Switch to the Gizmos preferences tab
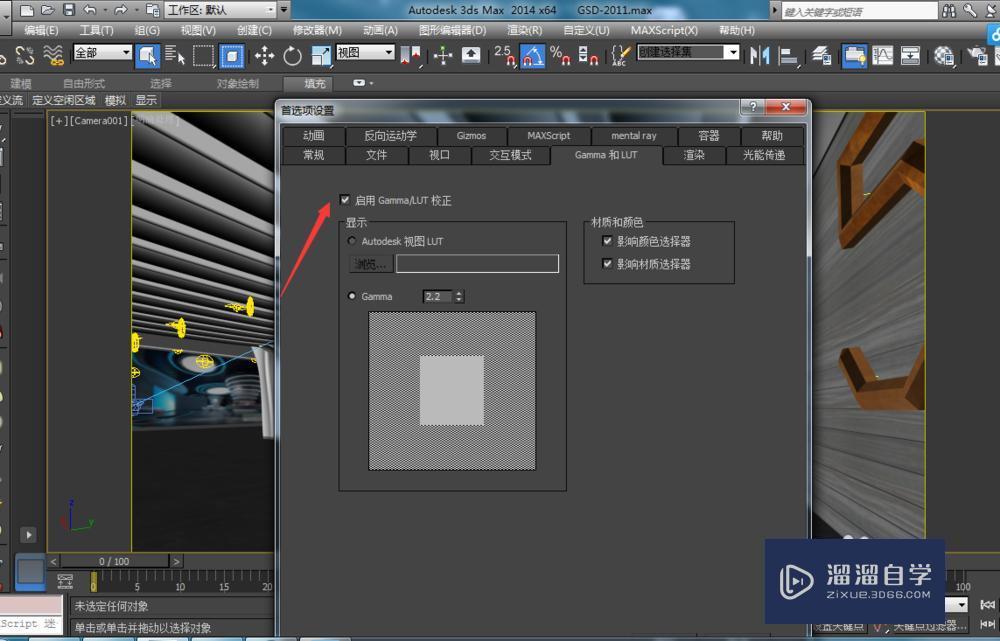1000x641 pixels. pos(471,135)
